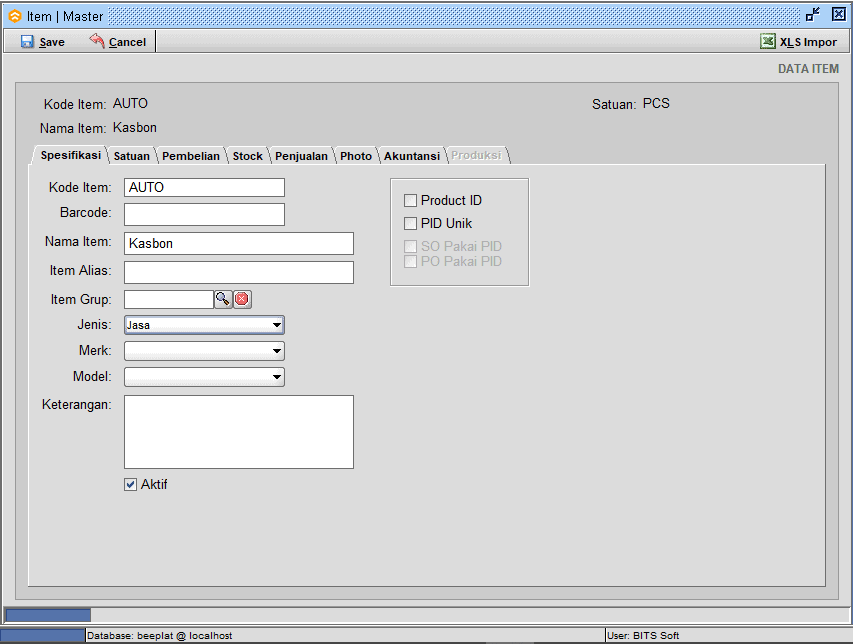Clear Item Grup with red delete icon

click(242, 299)
